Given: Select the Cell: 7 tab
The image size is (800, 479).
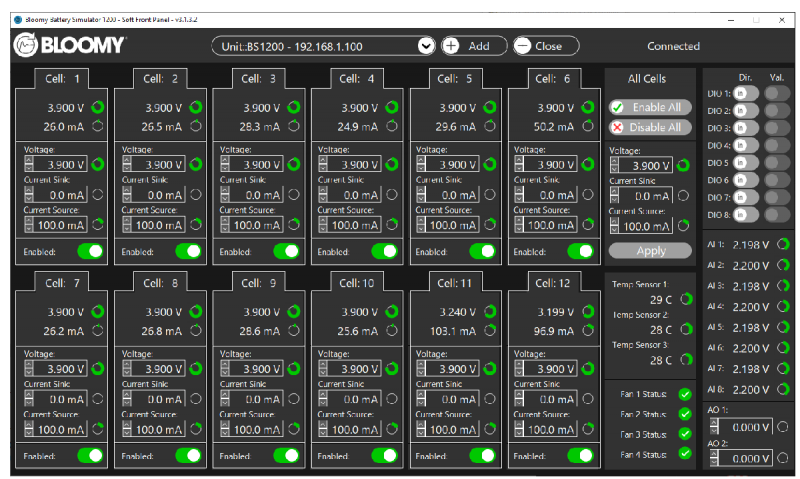Looking at the screenshot, I should [62, 283].
